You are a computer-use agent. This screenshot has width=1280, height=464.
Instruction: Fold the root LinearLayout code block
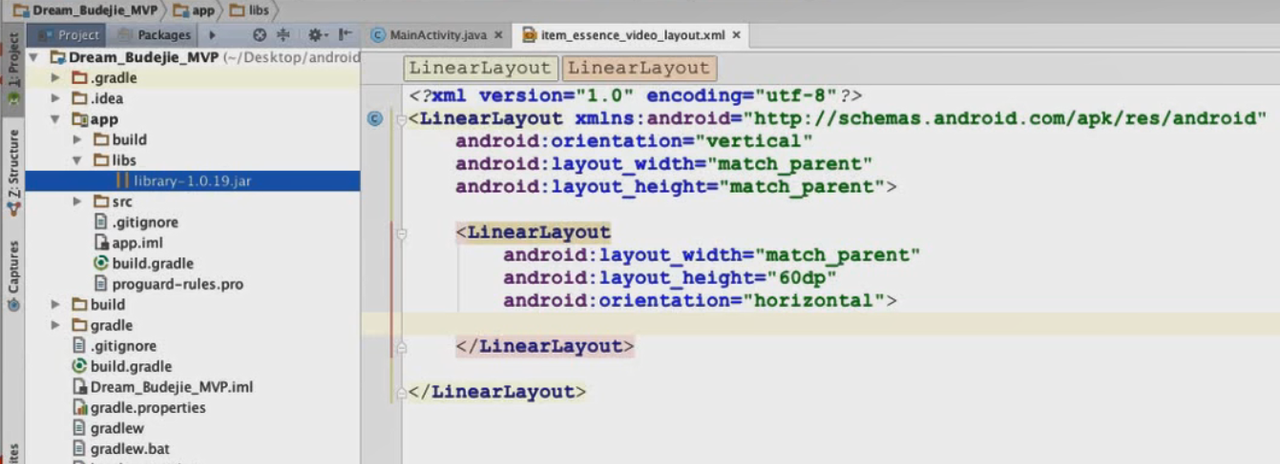[x=401, y=119]
